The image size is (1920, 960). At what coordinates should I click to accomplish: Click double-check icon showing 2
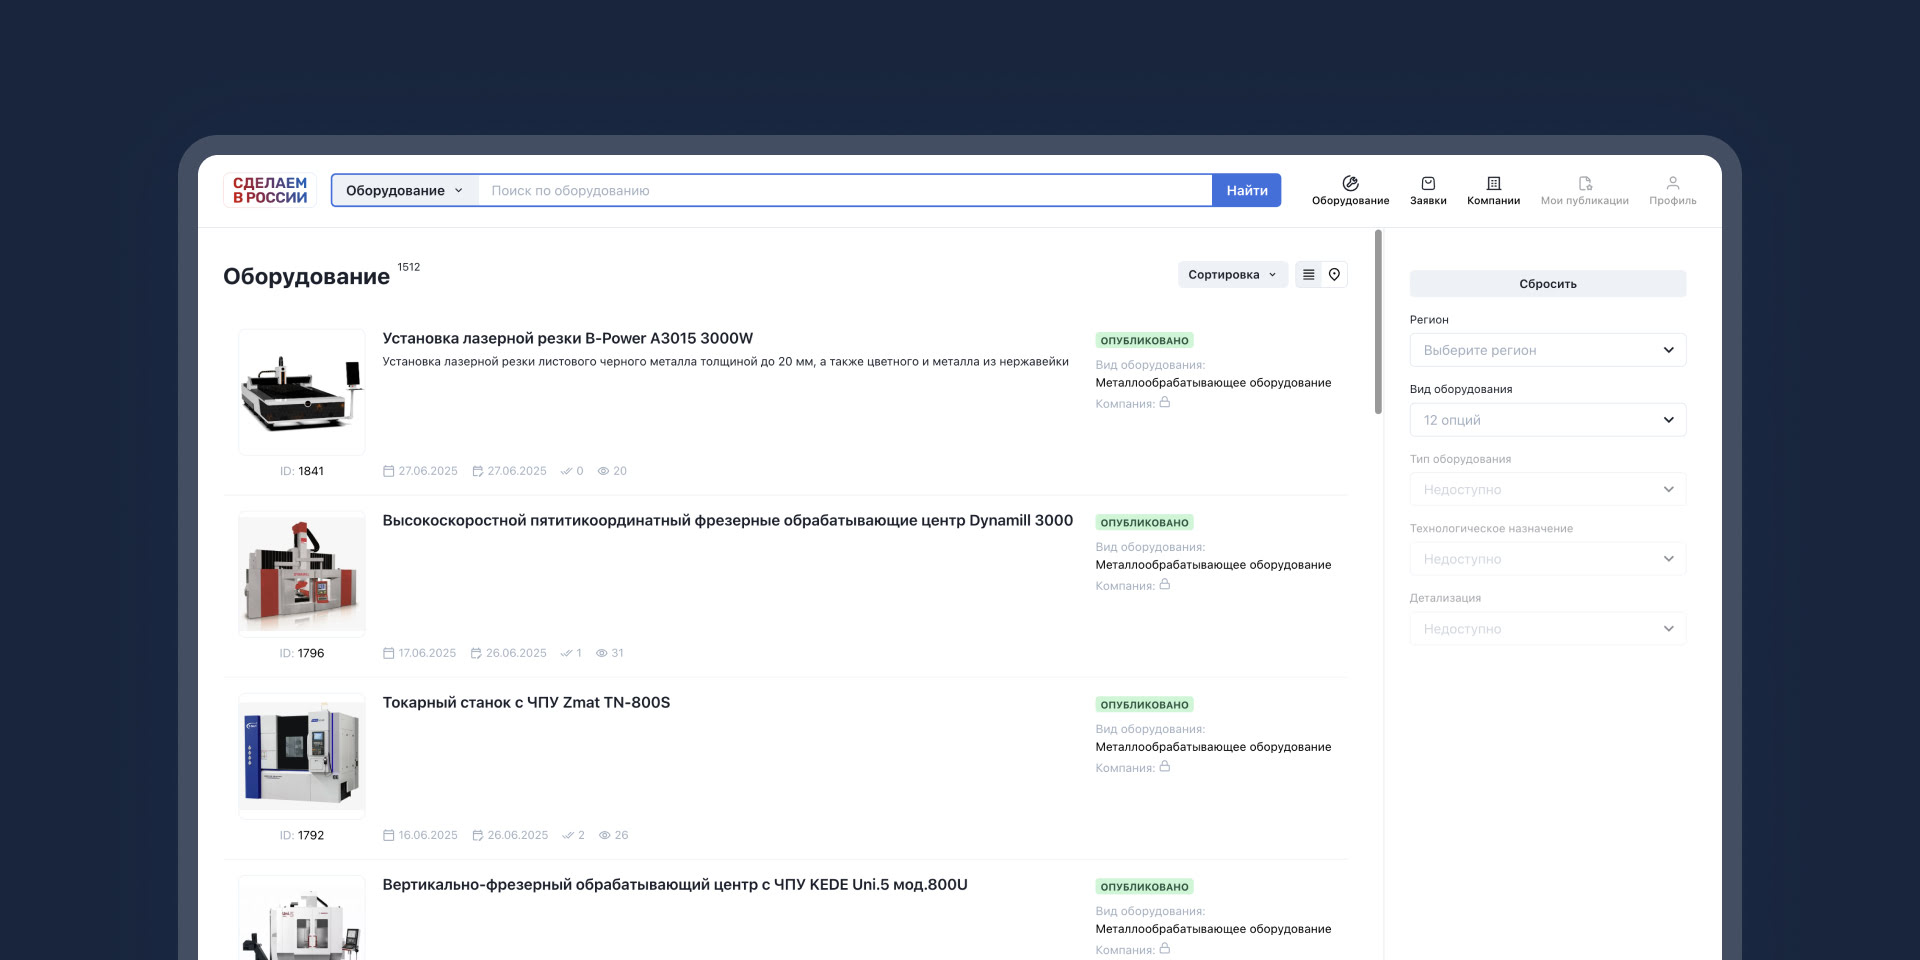[x=568, y=835]
